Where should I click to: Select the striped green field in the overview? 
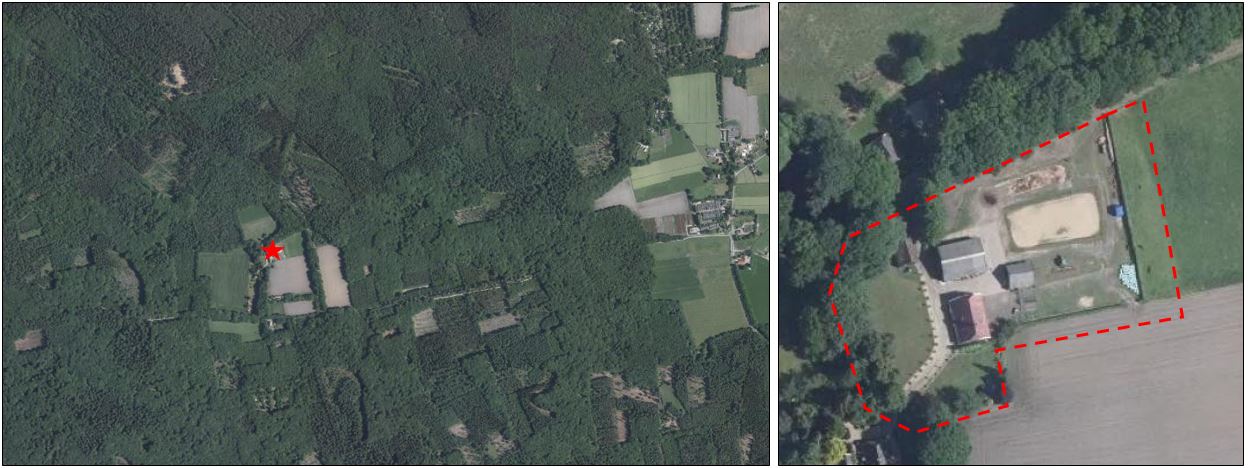pyautogui.click(x=694, y=109)
